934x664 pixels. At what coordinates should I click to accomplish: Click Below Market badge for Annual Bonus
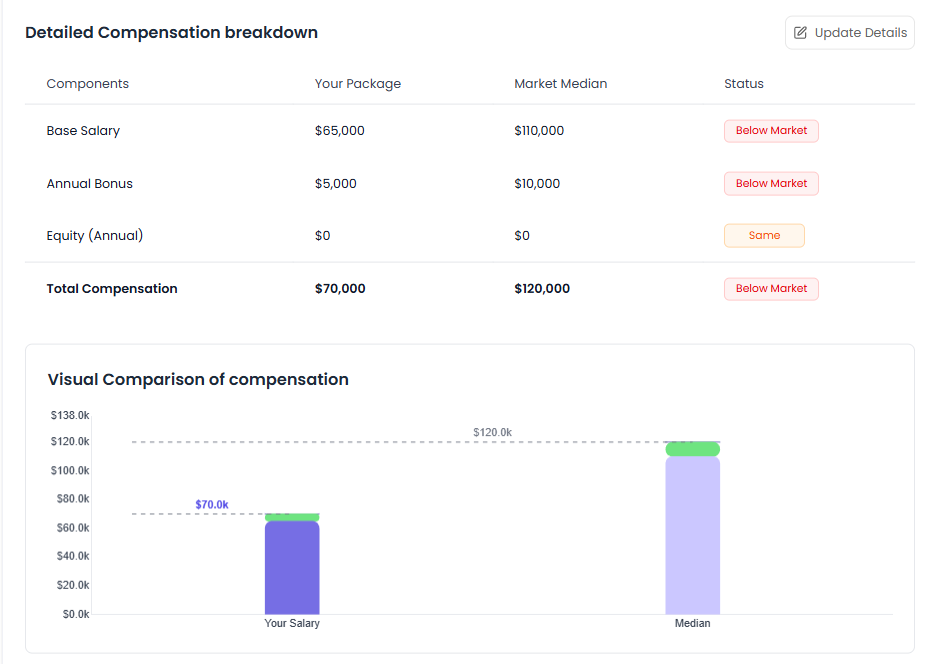pyautogui.click(x=771, y=184)
